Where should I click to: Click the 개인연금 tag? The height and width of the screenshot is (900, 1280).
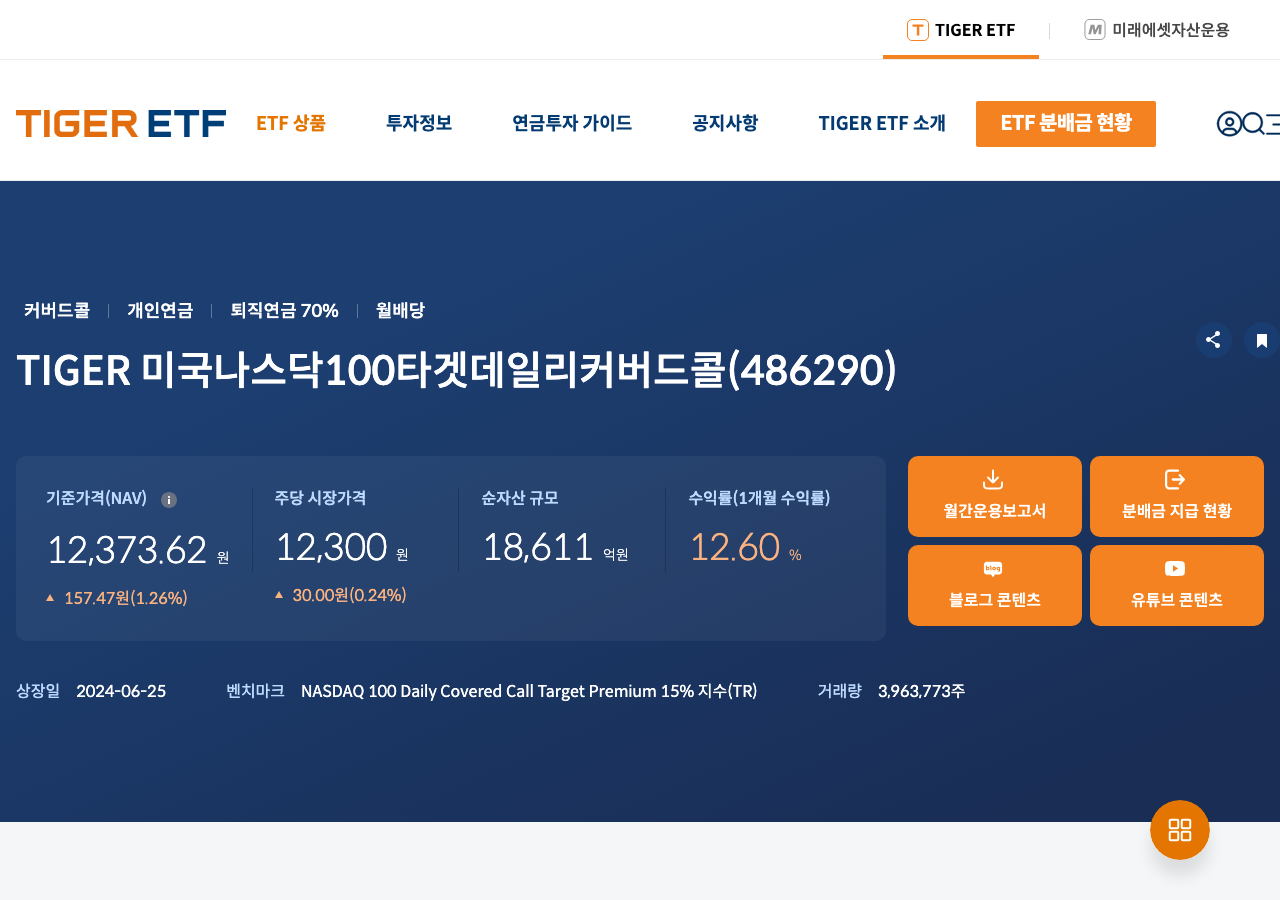point(160,310)
